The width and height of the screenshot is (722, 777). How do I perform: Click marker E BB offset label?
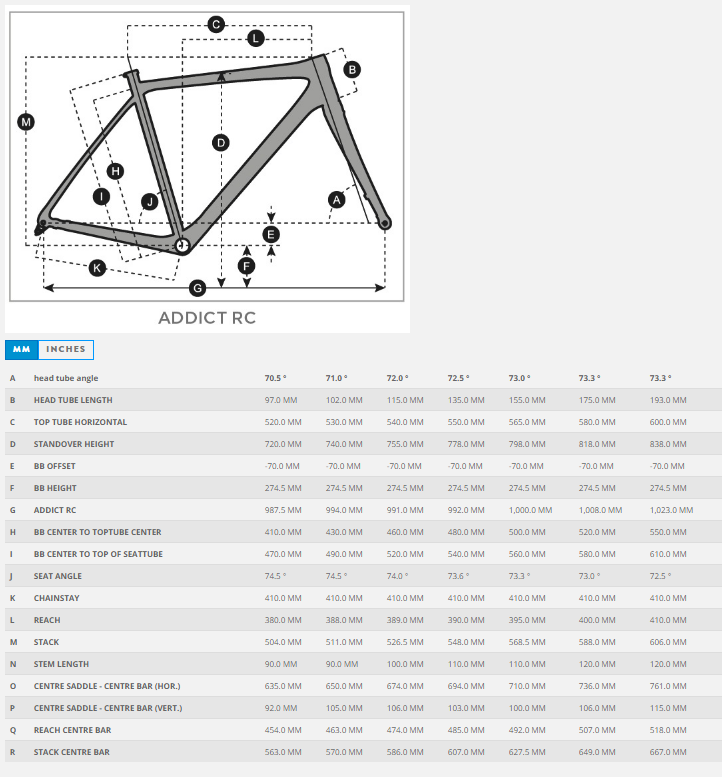click(x=271, y=234)
